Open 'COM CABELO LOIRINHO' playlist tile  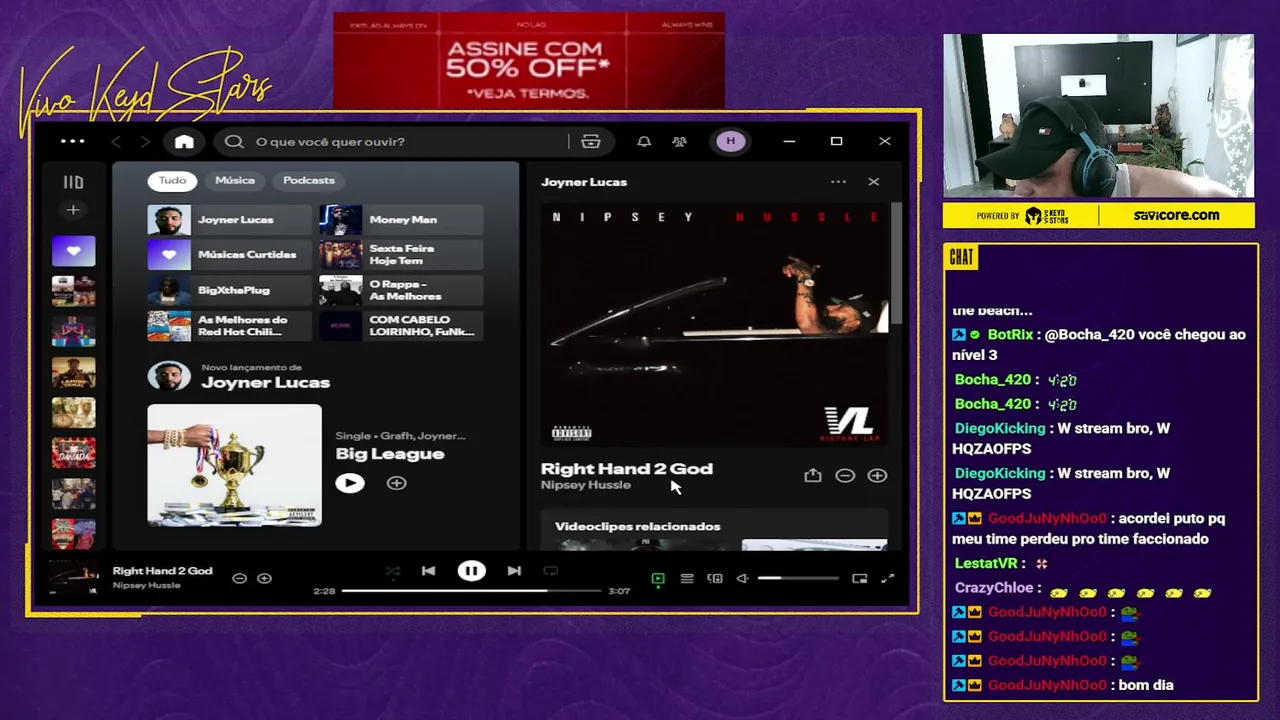coord(401,325)
